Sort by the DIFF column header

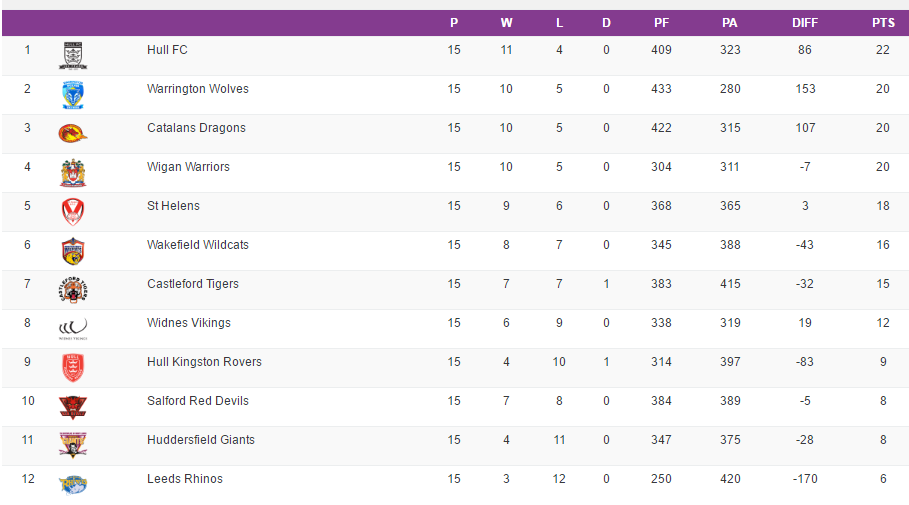804,23
